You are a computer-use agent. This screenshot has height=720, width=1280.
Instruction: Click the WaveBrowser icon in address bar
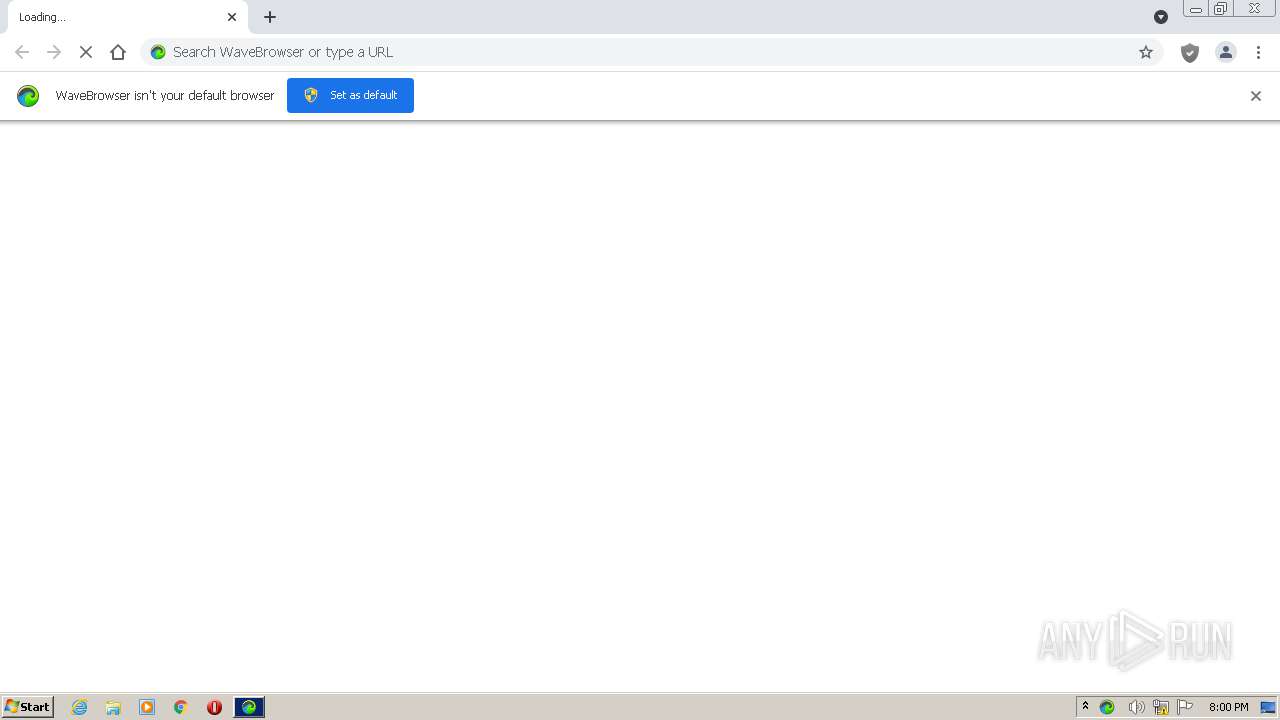click(x=158, y=52)
